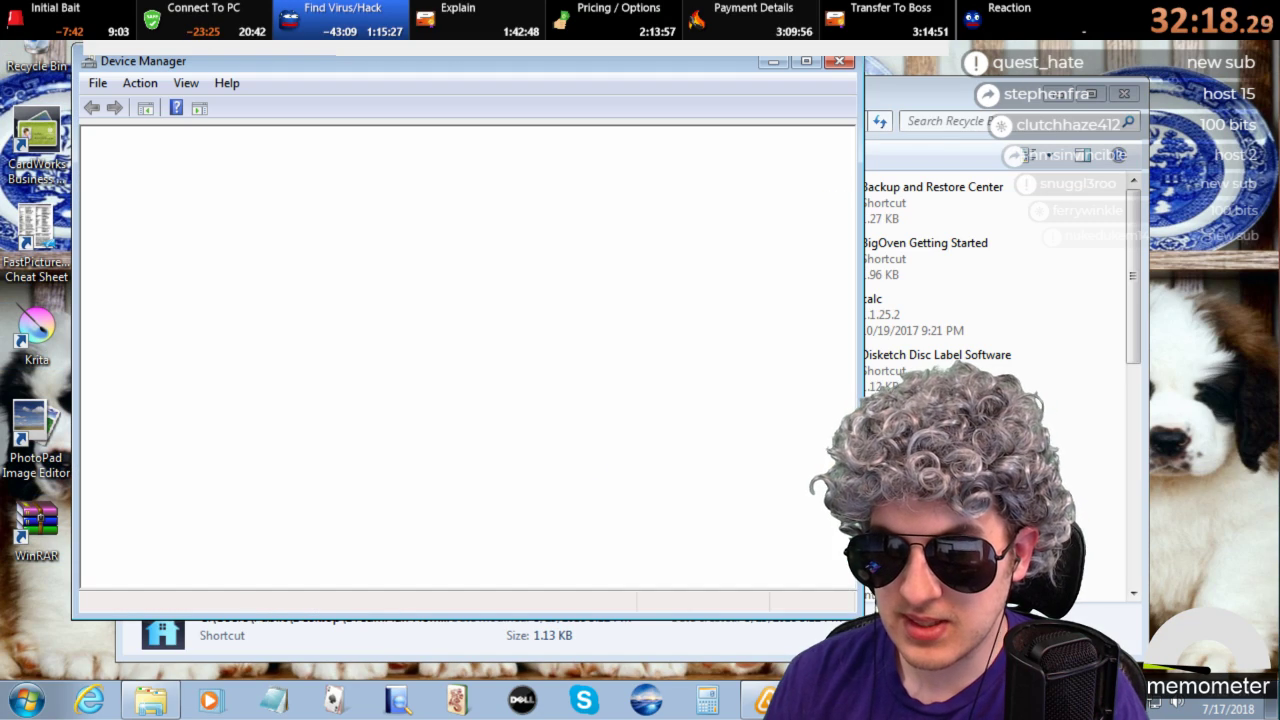The height and width of the screenshot is (720, 1280).
Task: Select the Transfer To Boss timer segment
Action: (887, 20)
